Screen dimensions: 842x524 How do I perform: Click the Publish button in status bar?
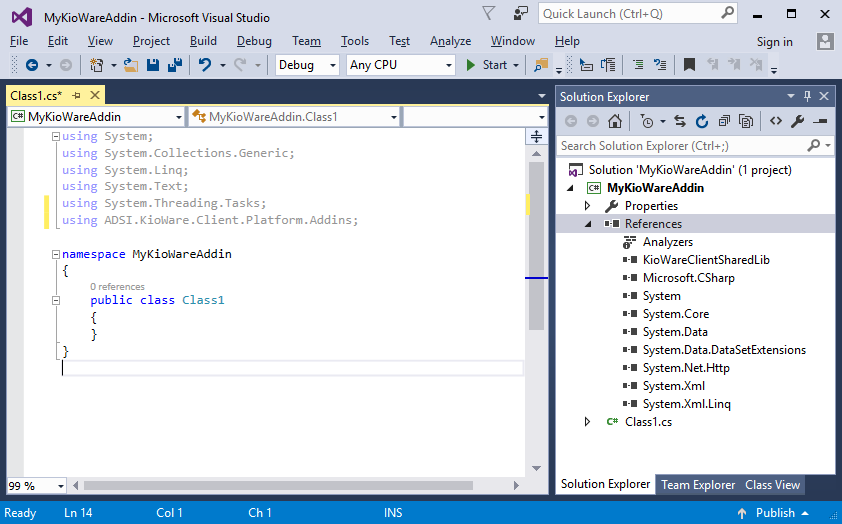(774, 513)
